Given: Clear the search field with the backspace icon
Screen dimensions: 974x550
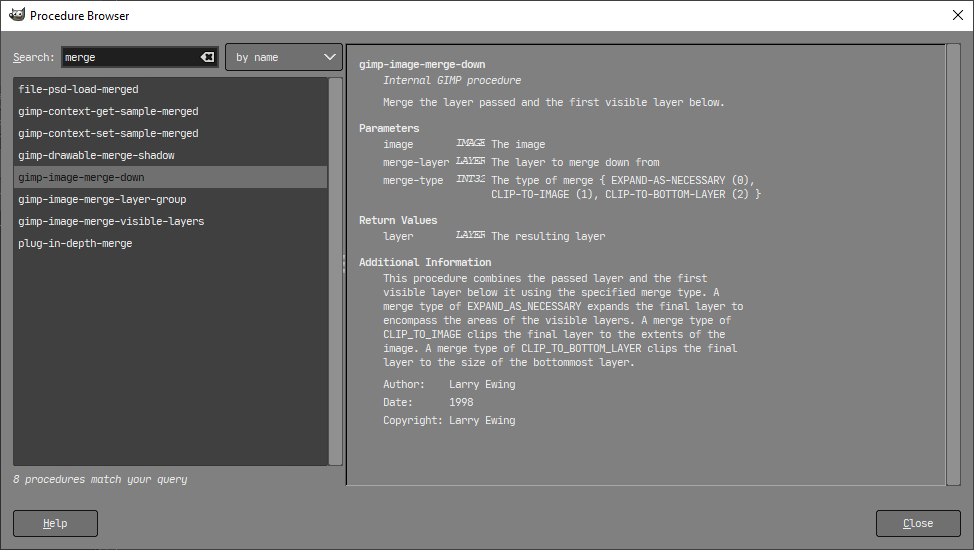Looking at the screenshot, I should coord(207,57).
